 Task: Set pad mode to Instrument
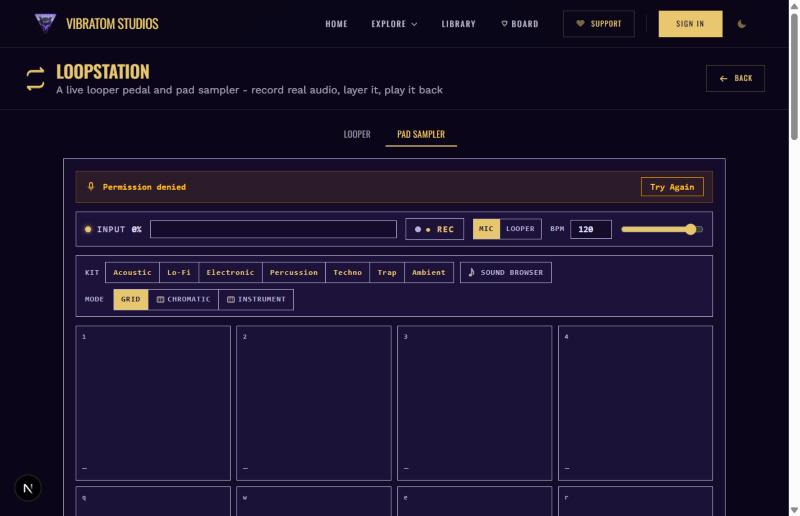click(256, 299)
